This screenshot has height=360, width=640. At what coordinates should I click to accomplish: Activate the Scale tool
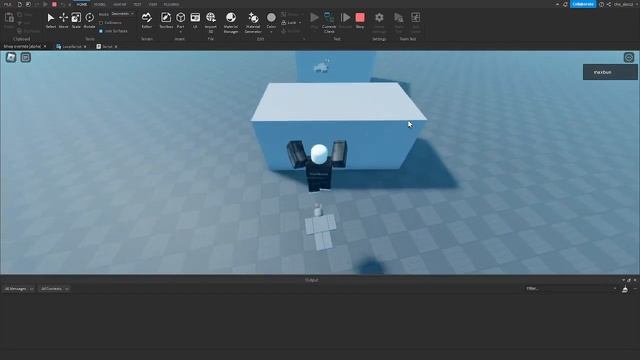(x=76, y=20)
